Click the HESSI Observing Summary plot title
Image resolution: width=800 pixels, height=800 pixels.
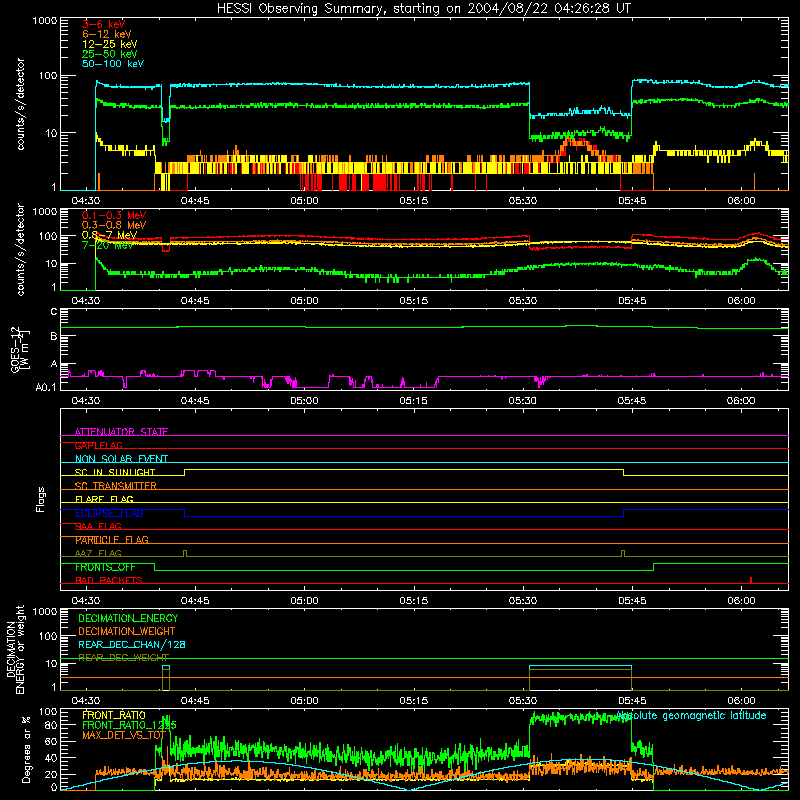pos(423,9)
